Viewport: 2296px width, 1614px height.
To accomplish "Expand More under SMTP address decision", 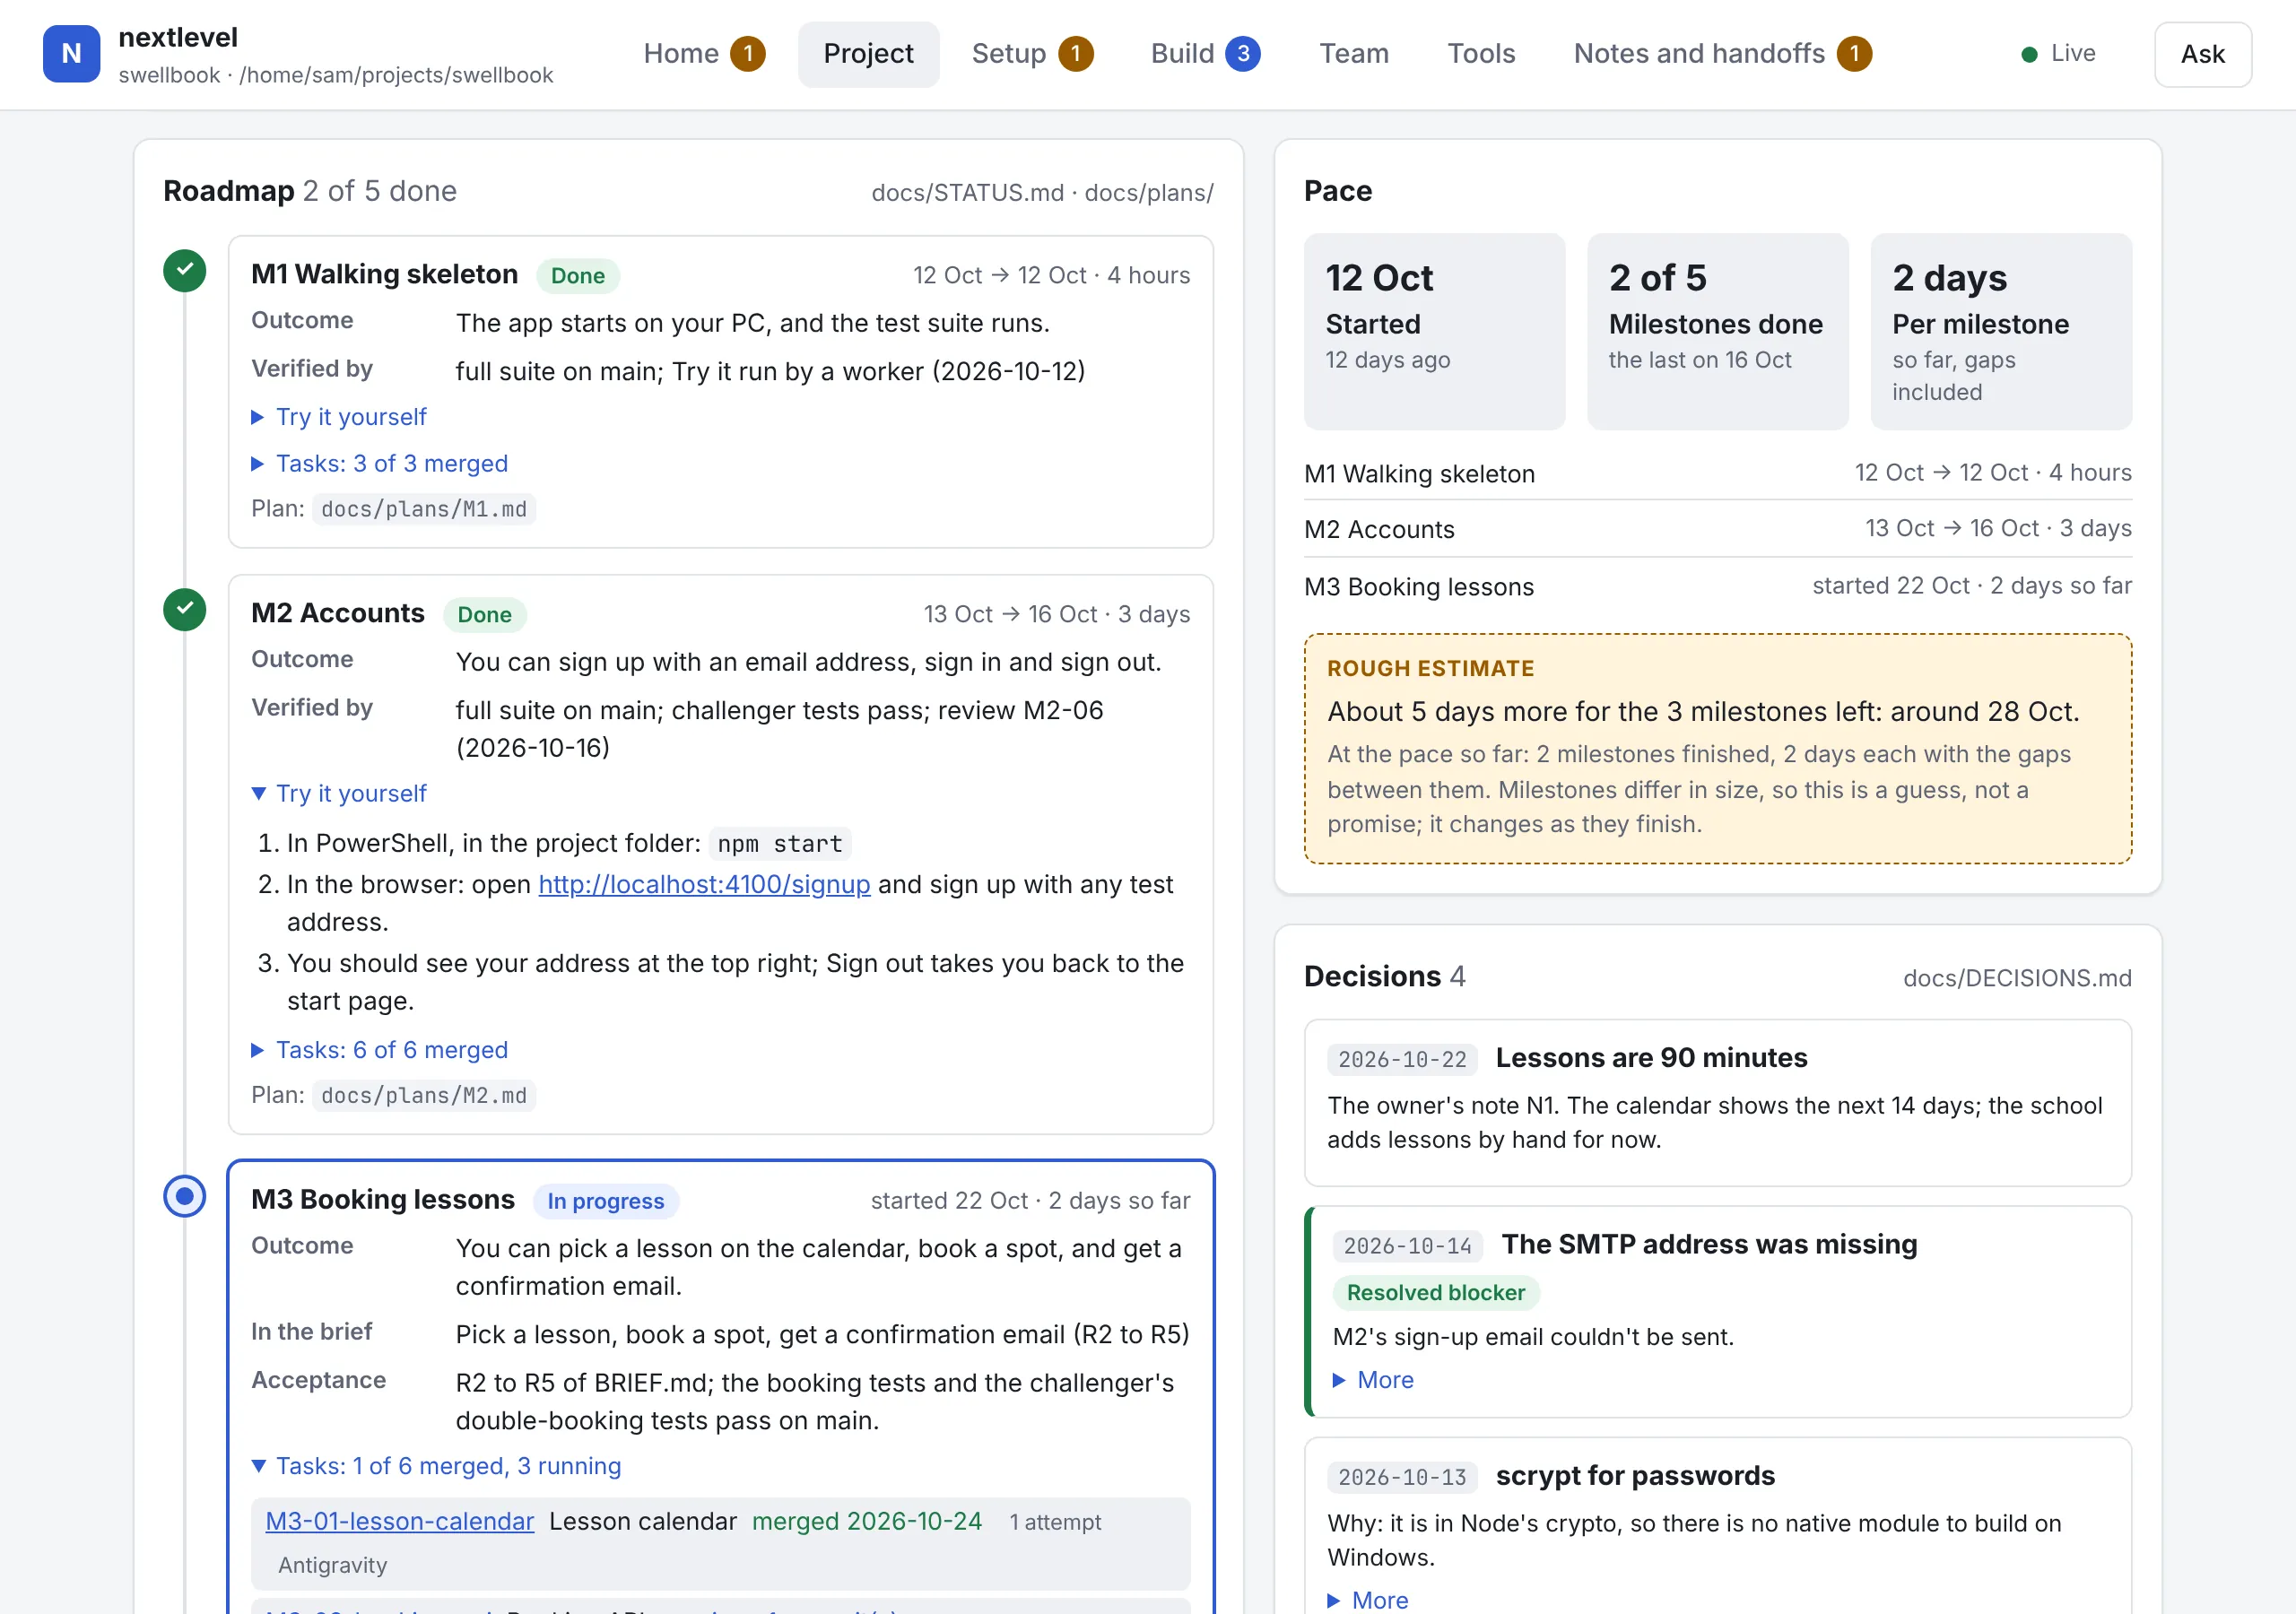I will tap(1374, 1380).
